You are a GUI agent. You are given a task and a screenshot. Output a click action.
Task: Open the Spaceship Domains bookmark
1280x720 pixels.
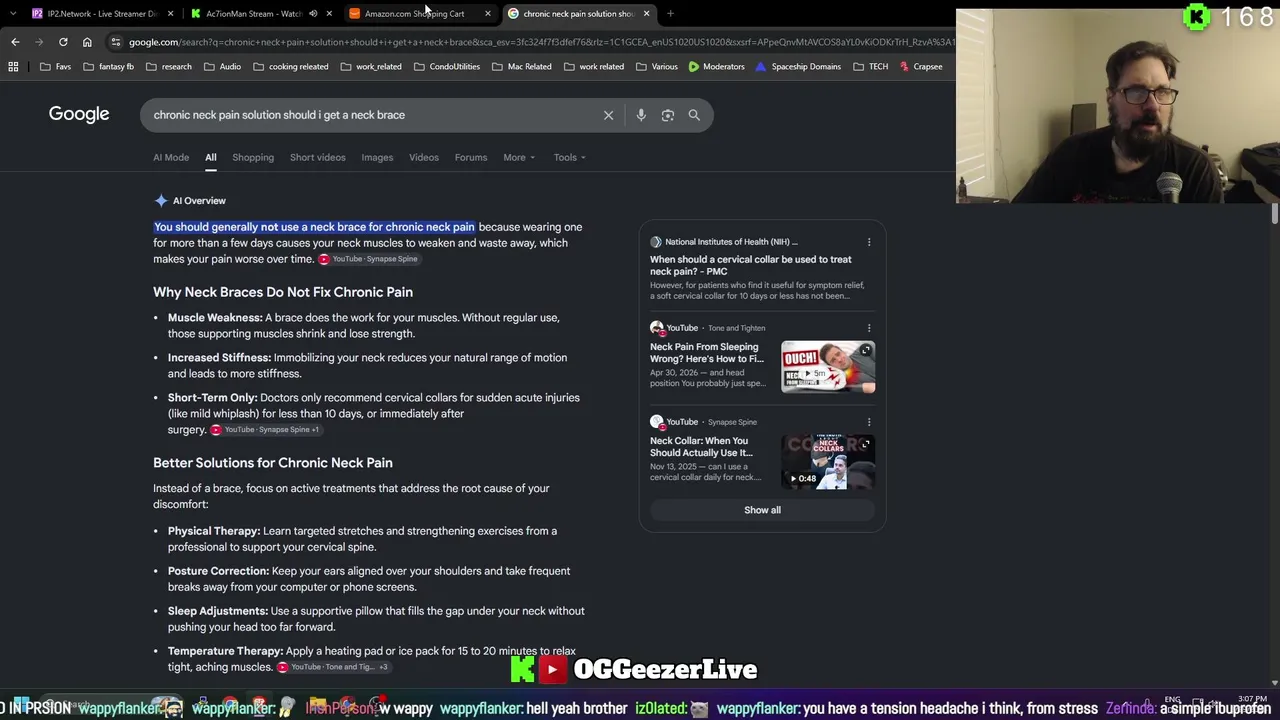tap(799, 67)
